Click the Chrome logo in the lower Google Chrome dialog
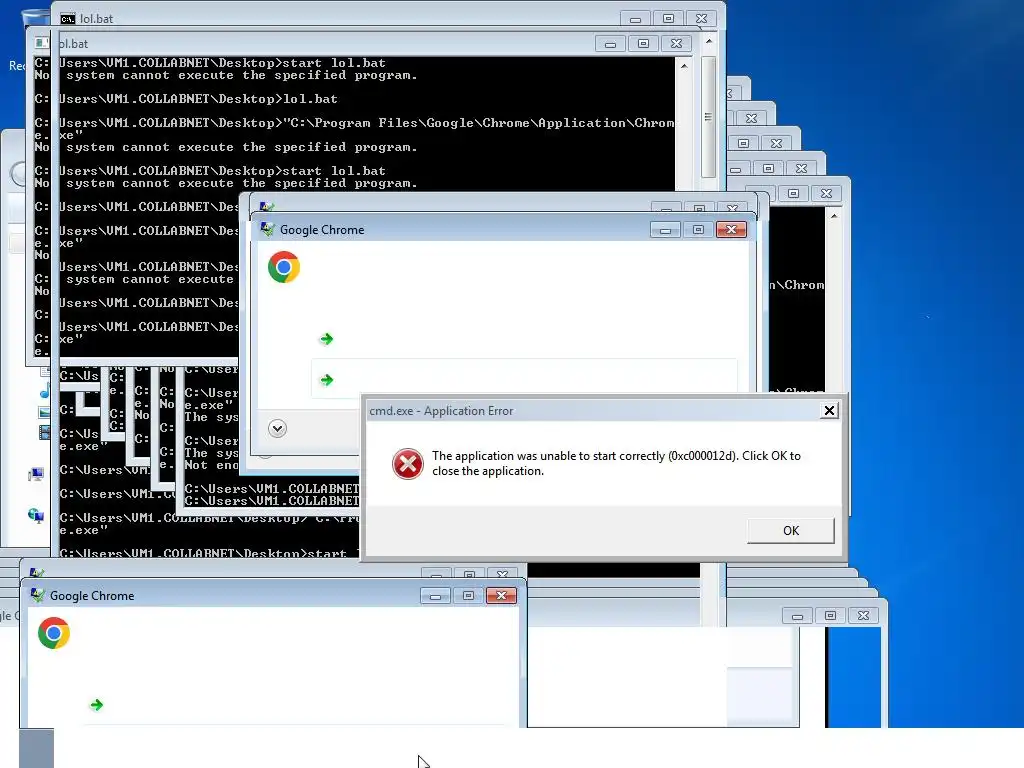The width and height of the screenshot is (1024, 768). tap(54, 633)
